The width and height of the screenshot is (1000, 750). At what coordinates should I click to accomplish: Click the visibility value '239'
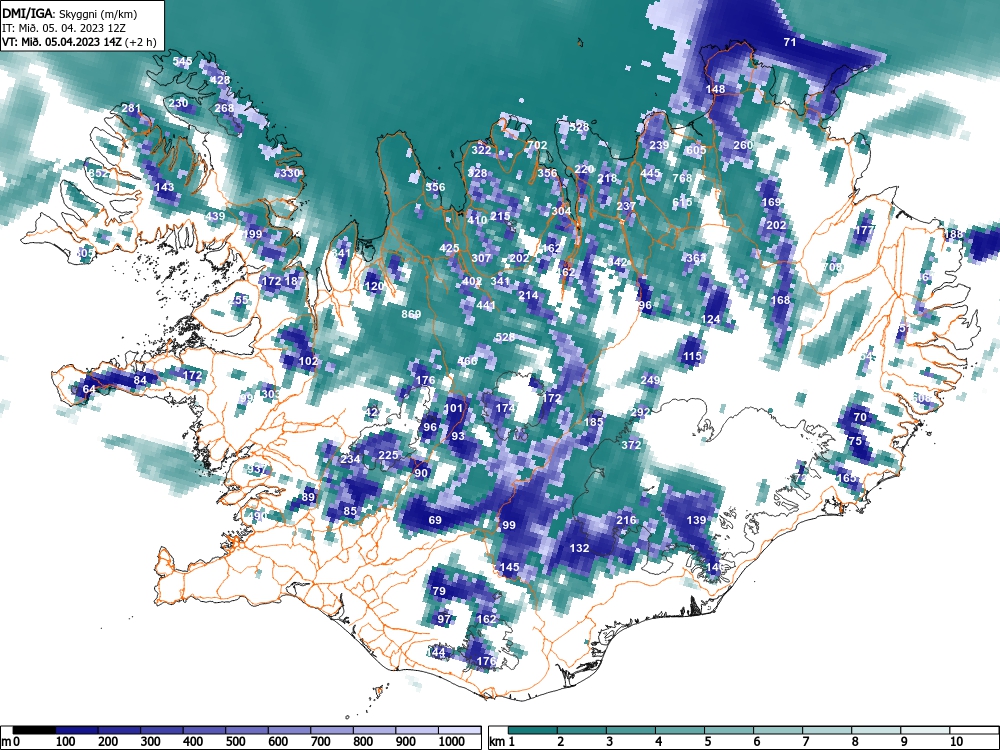(x=659, y=145)
